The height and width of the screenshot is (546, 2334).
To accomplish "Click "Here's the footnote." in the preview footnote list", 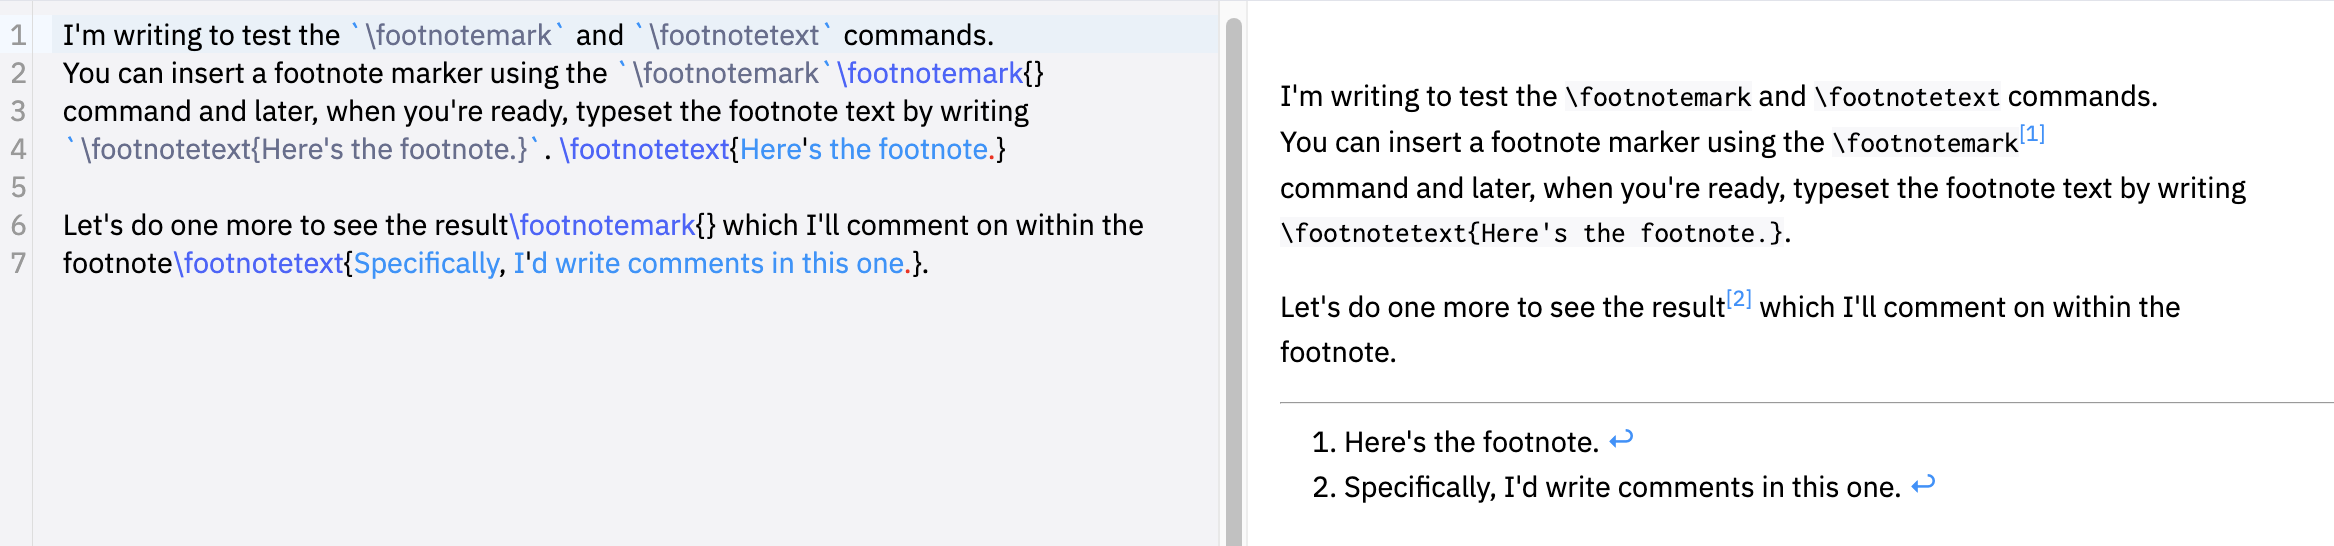I will (x=1471, y=442).
